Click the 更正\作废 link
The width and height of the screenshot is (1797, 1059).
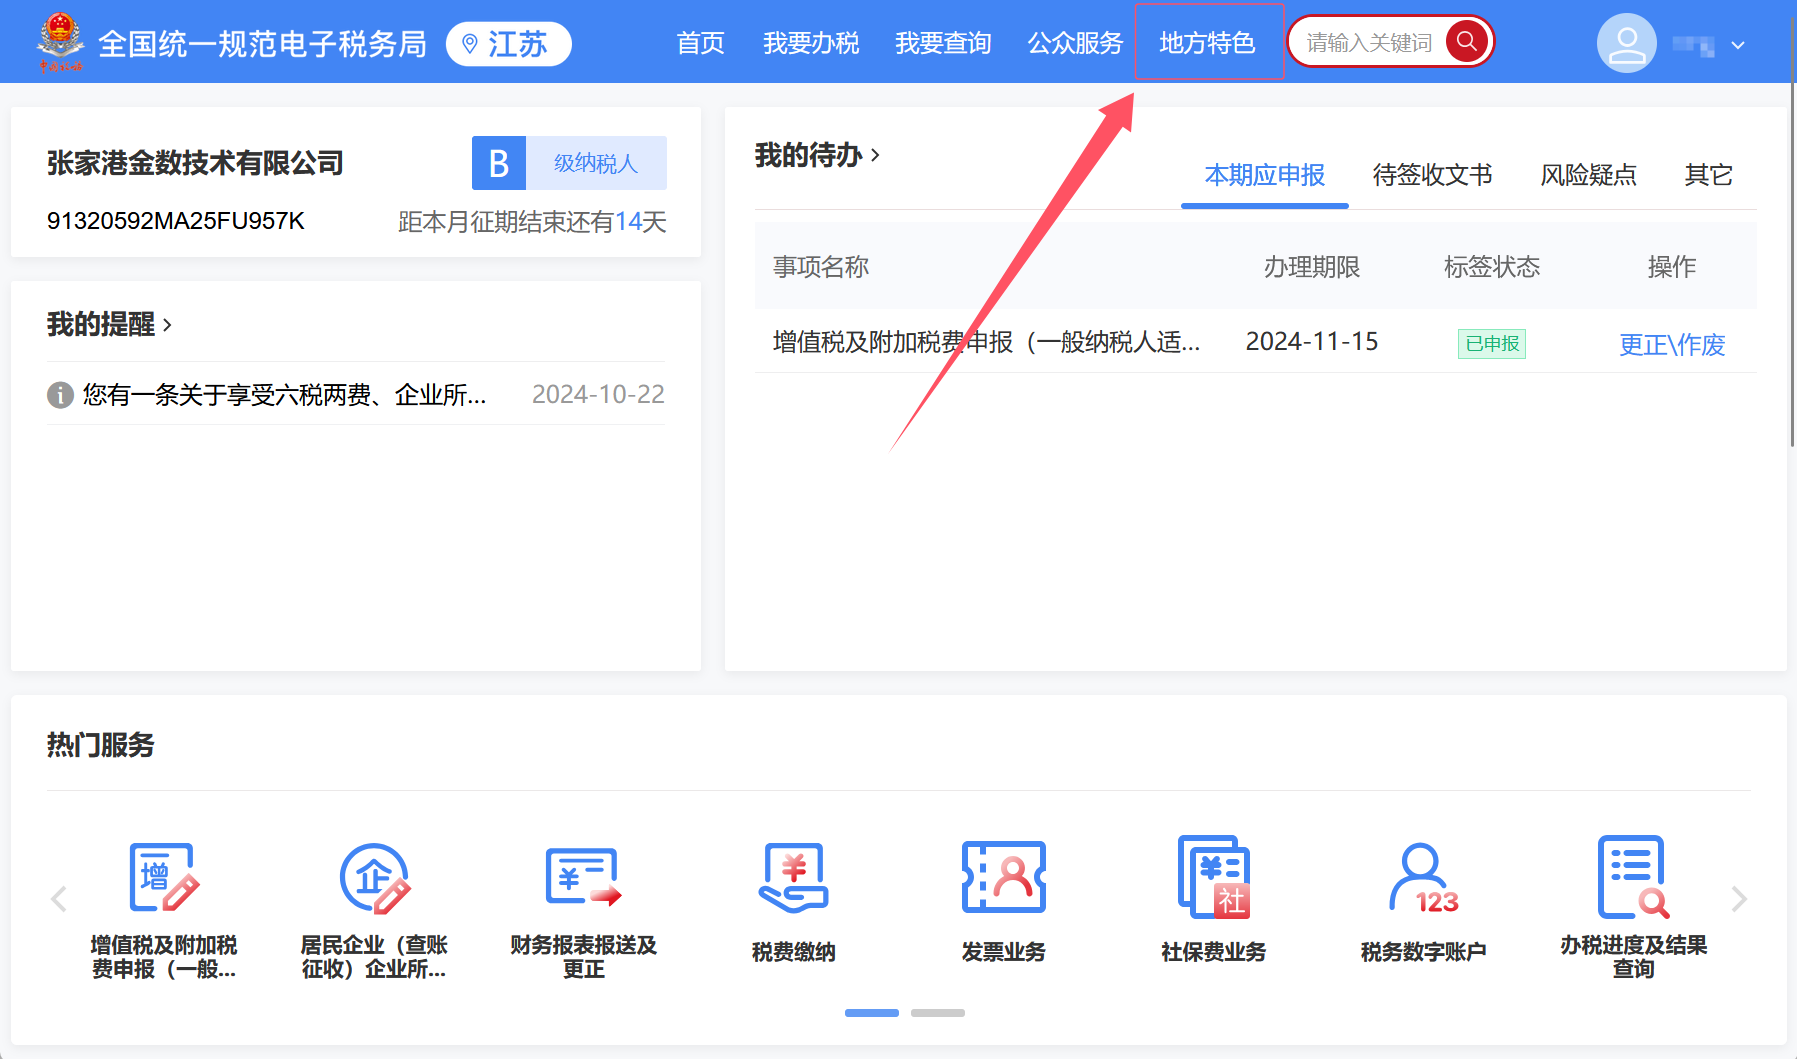[x=1672, y=344]
